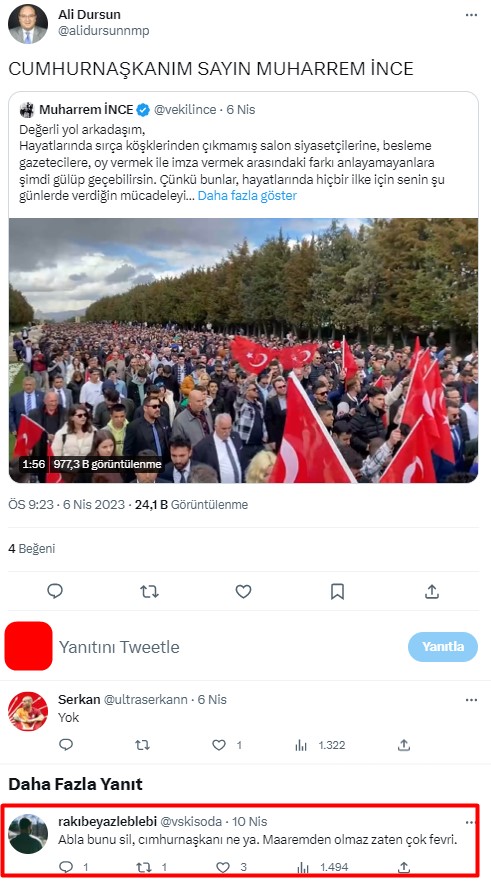The width and height of the screenshot is (491, 884).
Task: Reply to Ali Dursun's main tweet
Action: (55, 591)
